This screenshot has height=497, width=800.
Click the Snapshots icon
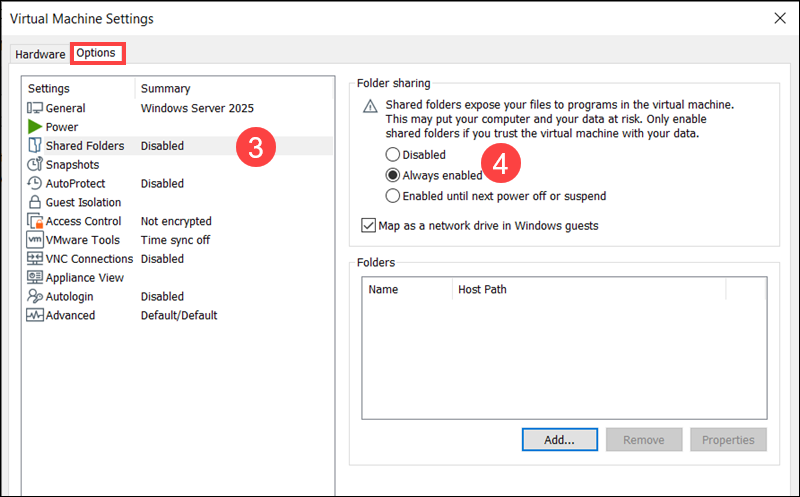point(35,165)
